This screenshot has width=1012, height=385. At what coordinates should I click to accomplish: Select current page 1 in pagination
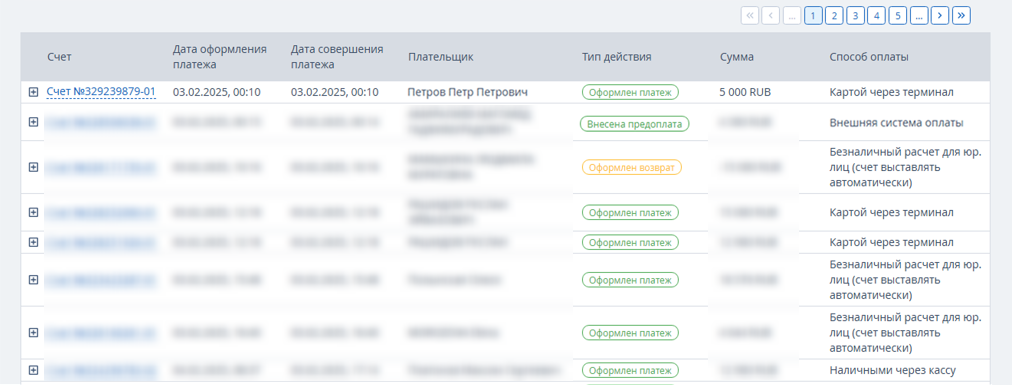point(813,15)
